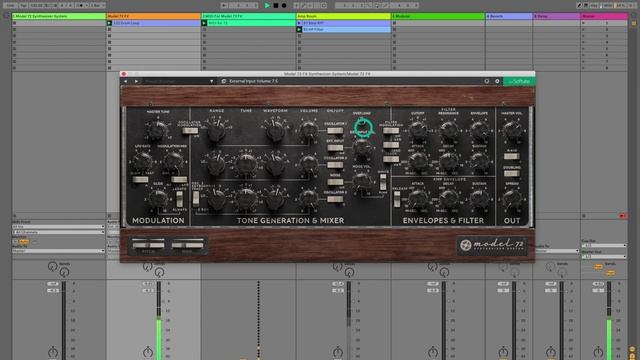This screenshot has width=640, height=360.
Task: Toggle the Oscillator 2 on/off switch
Action: coord(335,164)
